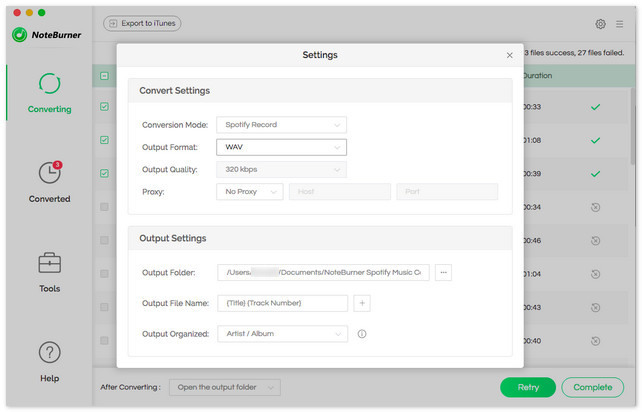Add a tag to output file name
642x412 pixels.
click(x=362, y=303)
